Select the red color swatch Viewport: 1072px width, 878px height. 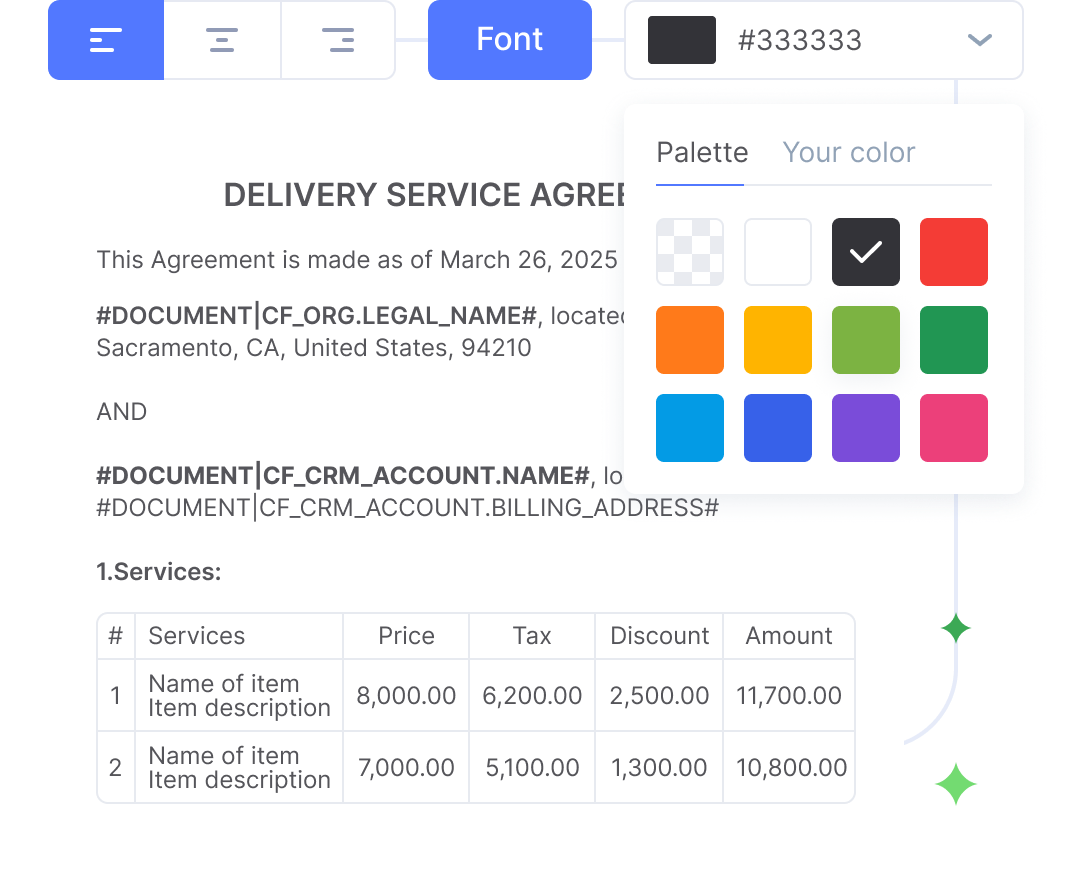pos(954,252)
